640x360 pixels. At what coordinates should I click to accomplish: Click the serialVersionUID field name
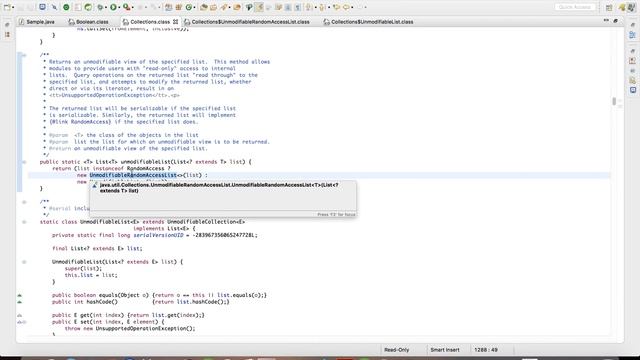coord(158,236)
